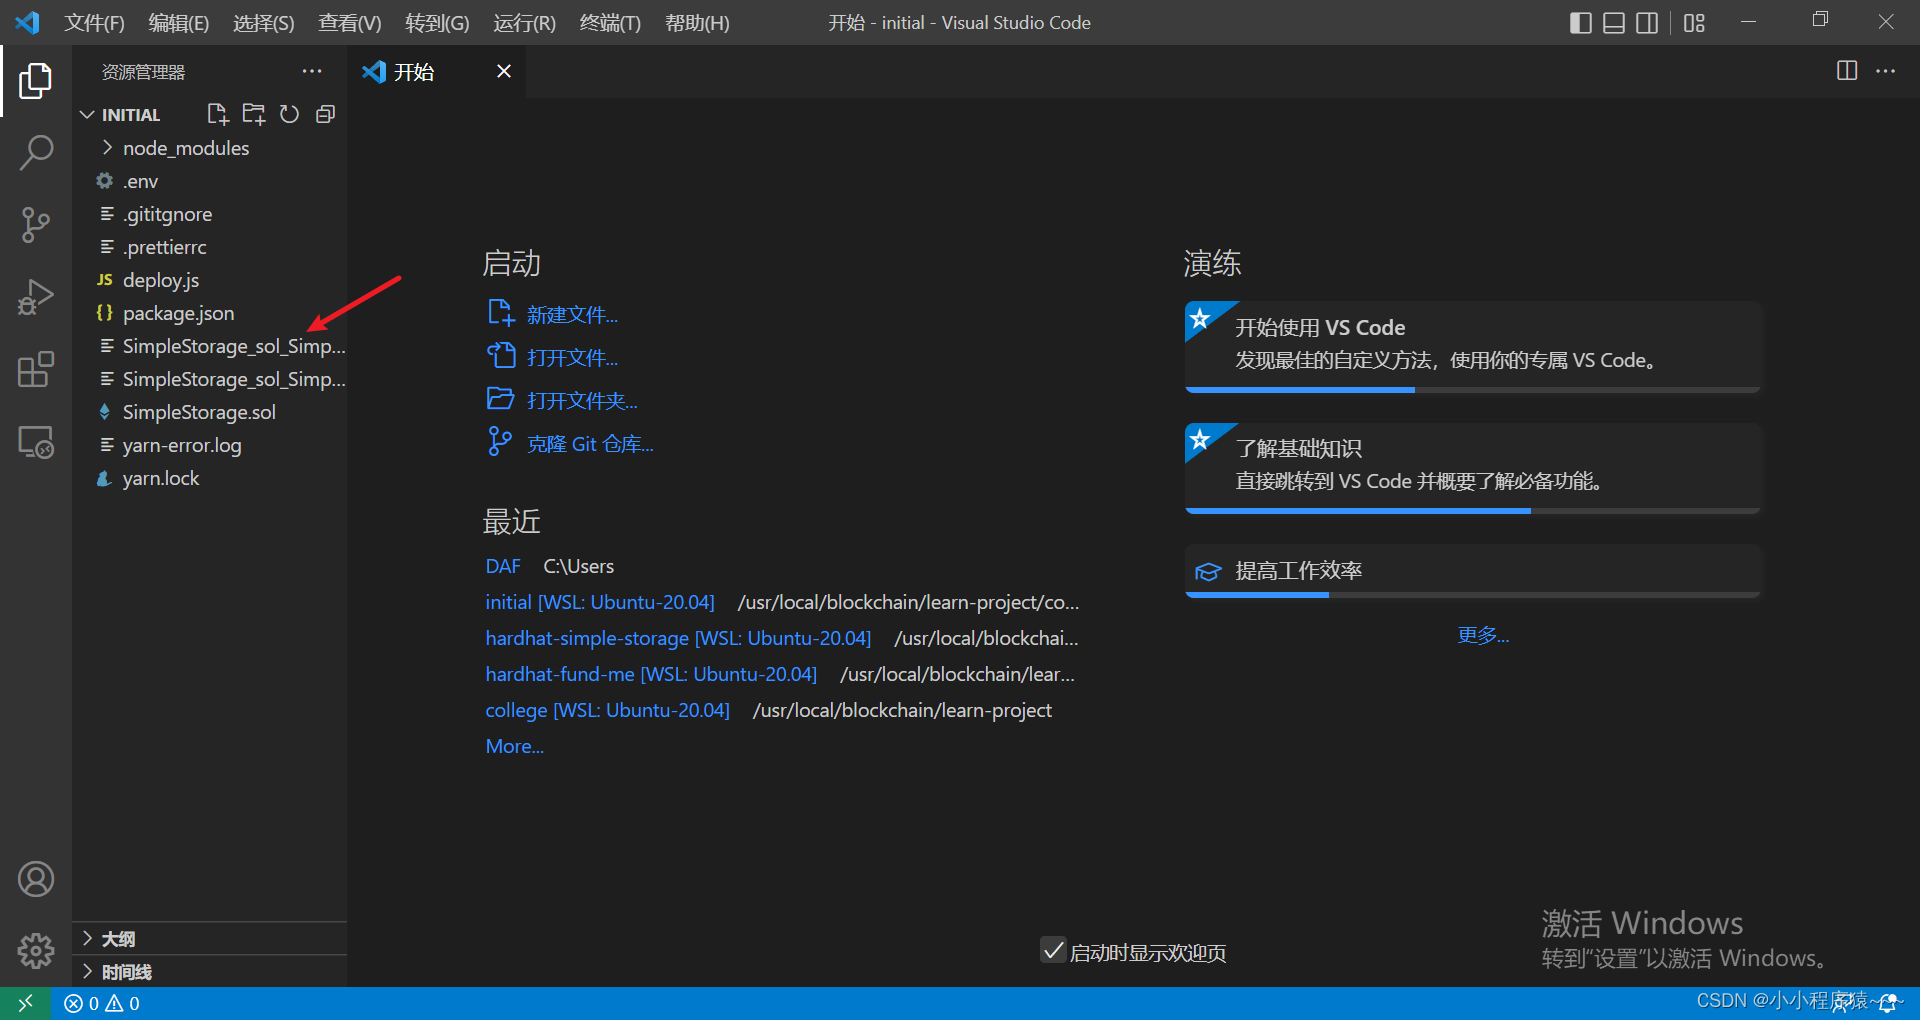Image resolution: width=1920 pixels, height=1020 pixels.
Task: Select the 开始 editor tab
Action: [438, 71]
